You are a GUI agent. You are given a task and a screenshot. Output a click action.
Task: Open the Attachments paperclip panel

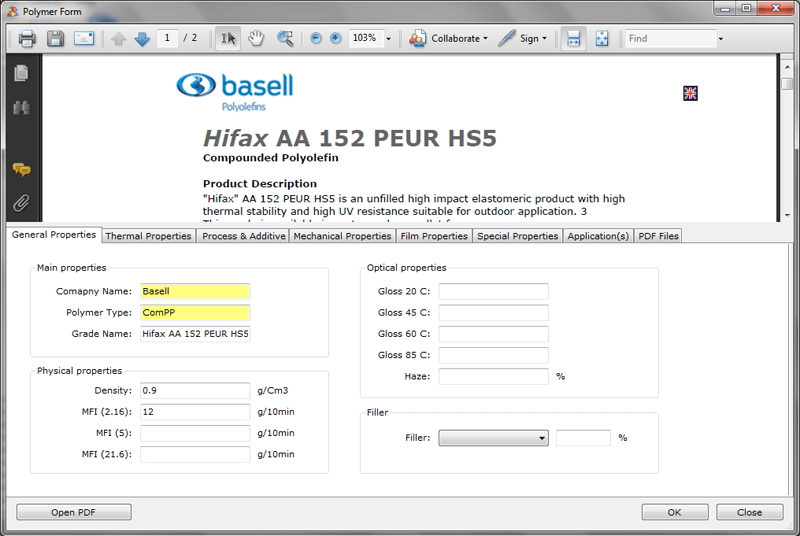click(21, 203)
